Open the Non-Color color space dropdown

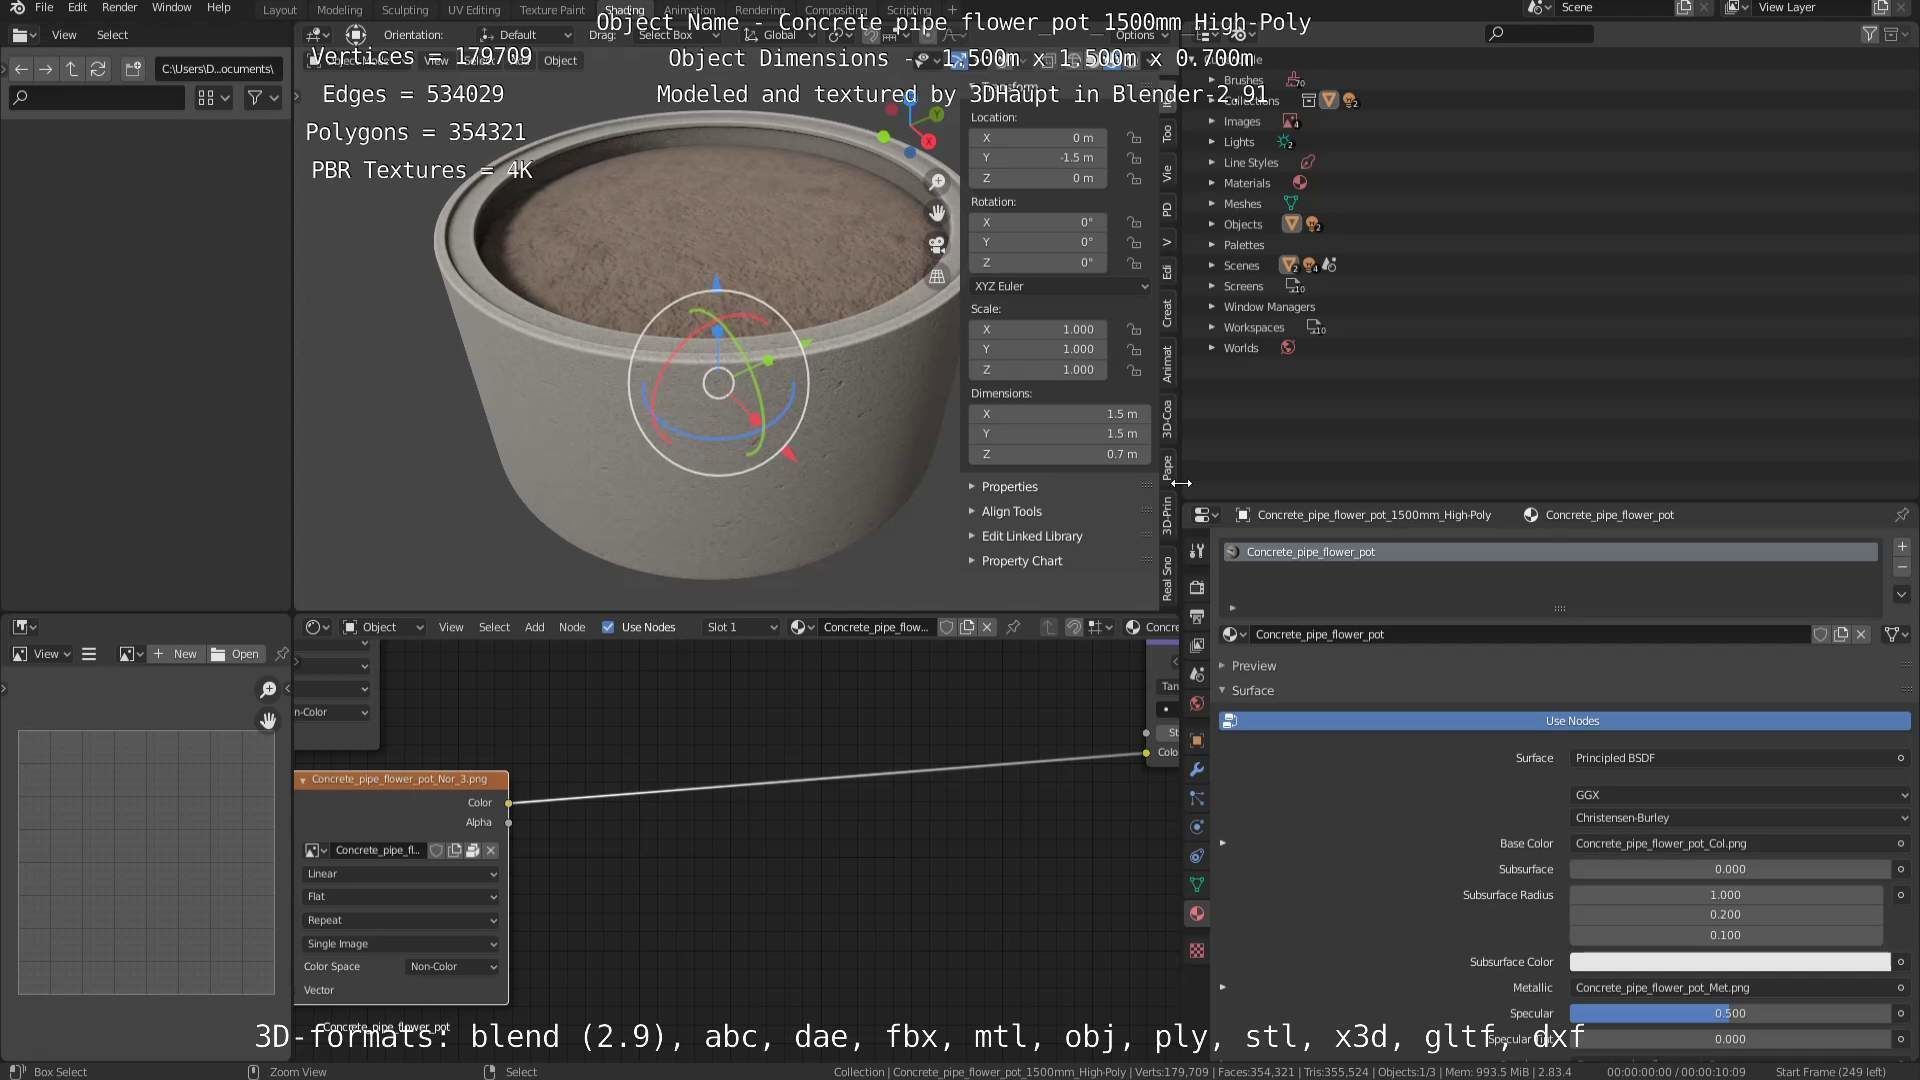click(453, 968)
